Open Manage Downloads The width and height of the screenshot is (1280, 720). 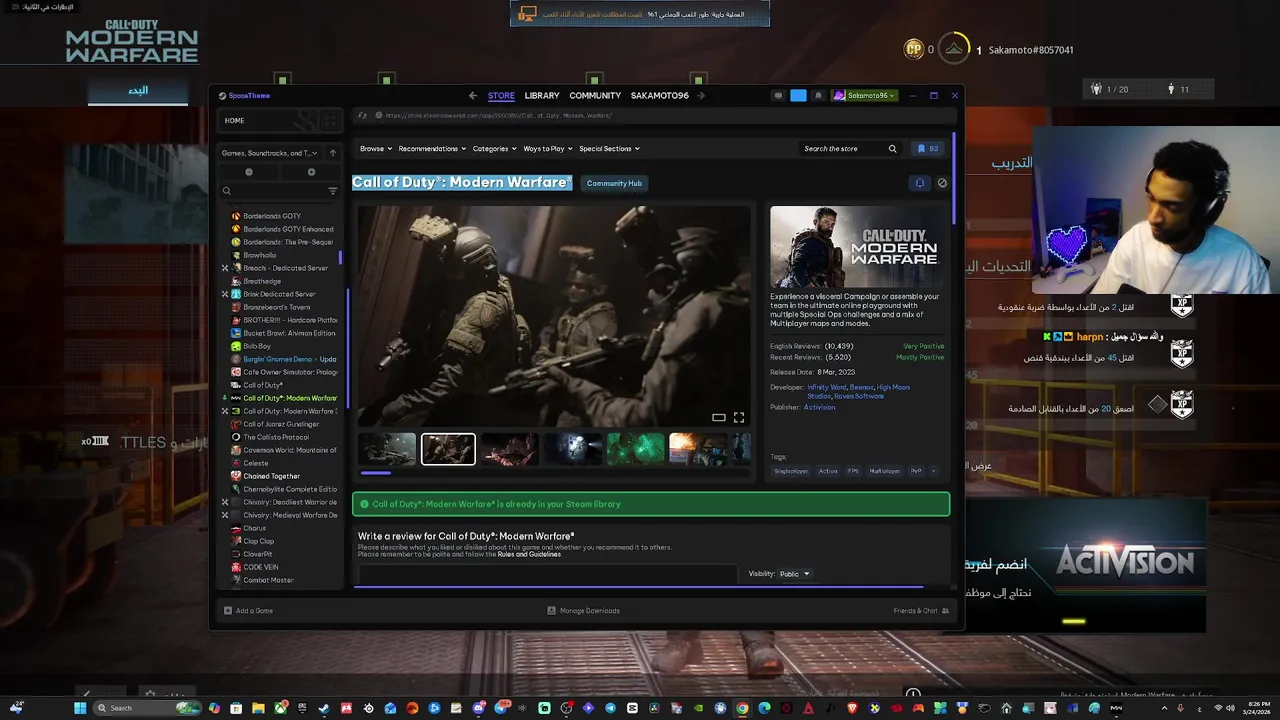(x=583, y=611)
